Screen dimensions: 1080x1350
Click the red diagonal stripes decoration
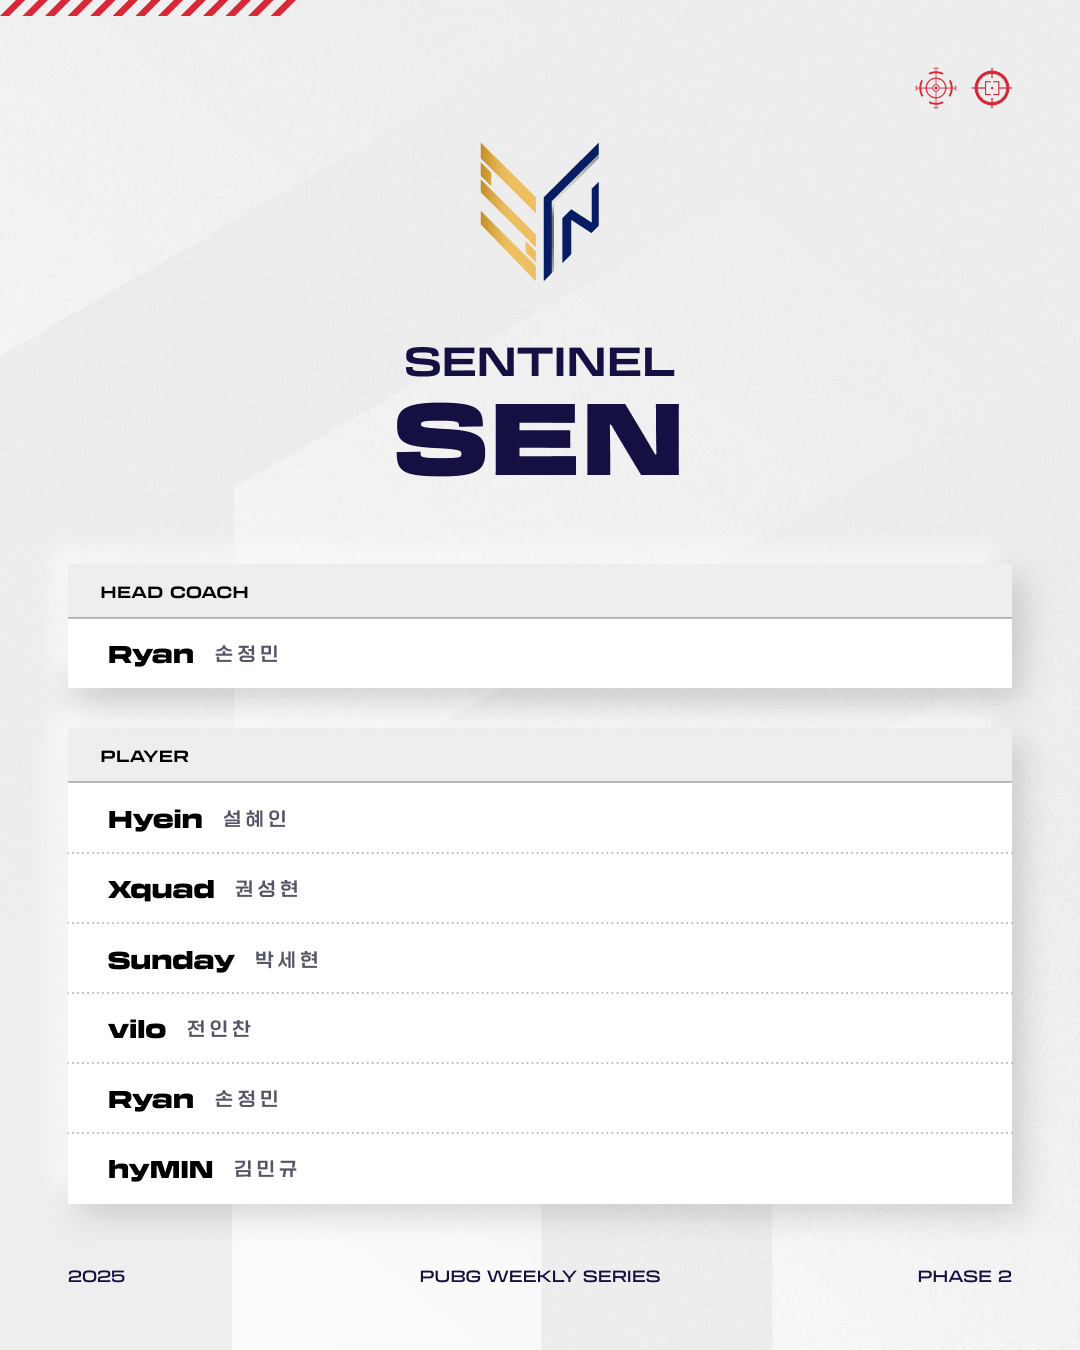[148, 8]
